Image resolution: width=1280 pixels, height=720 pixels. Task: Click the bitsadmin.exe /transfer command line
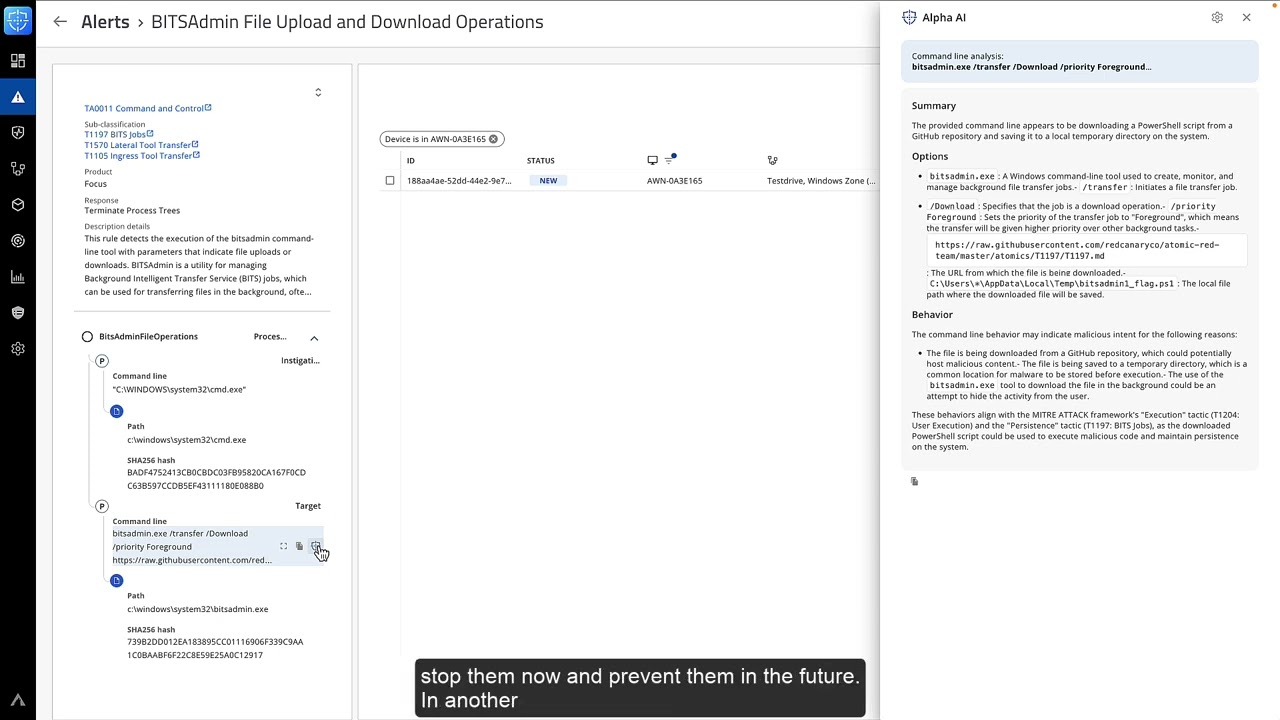pos(192,547)
